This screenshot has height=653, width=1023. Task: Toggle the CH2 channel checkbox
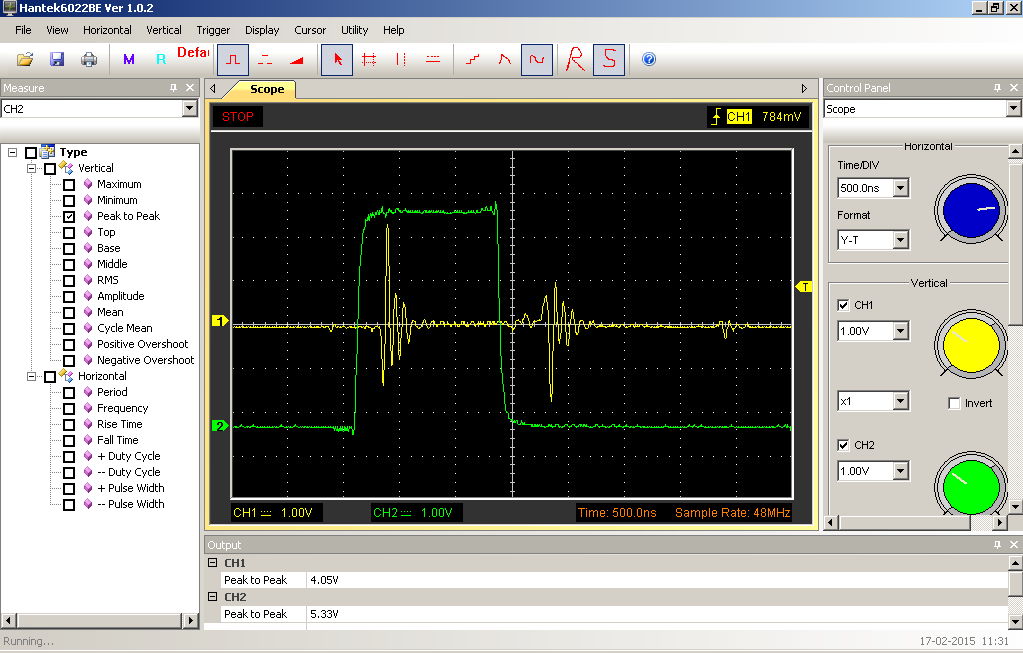pyautogui.click(x=843, y=445)
